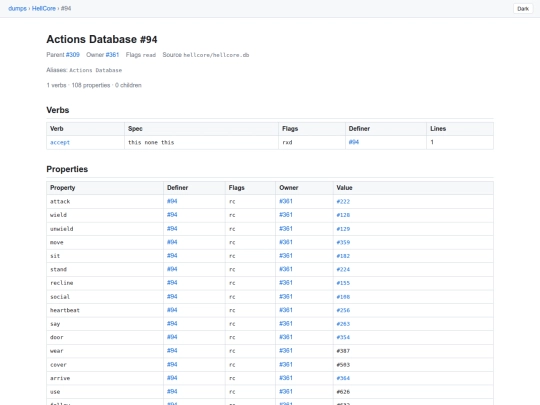The image size is (540, 405).
Task: Open owner #361 in heartbeat row
Action: tap(286, 310)
